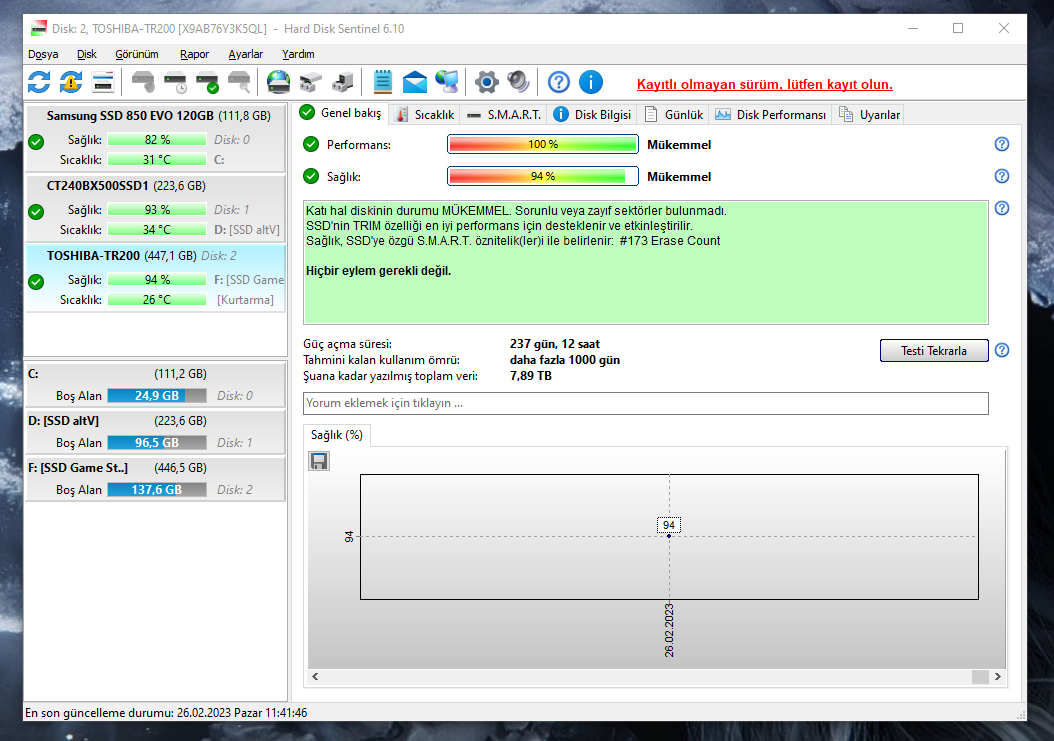Image resolution: width=1054 pixels, height=741 pixels.
Task: Click the 96,5 GB free space bar
Action: pyautogui.click(x=157, y=443)
